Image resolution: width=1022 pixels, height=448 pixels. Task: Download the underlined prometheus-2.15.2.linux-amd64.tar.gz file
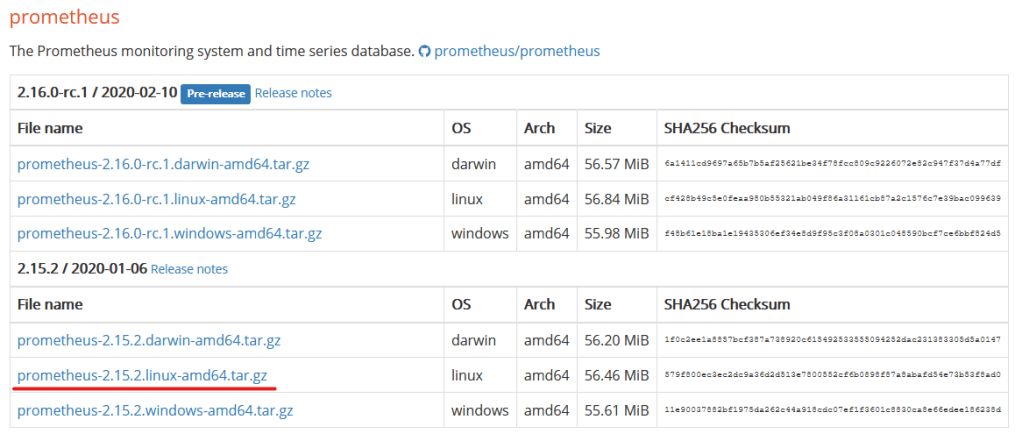(x=142, y=375)
